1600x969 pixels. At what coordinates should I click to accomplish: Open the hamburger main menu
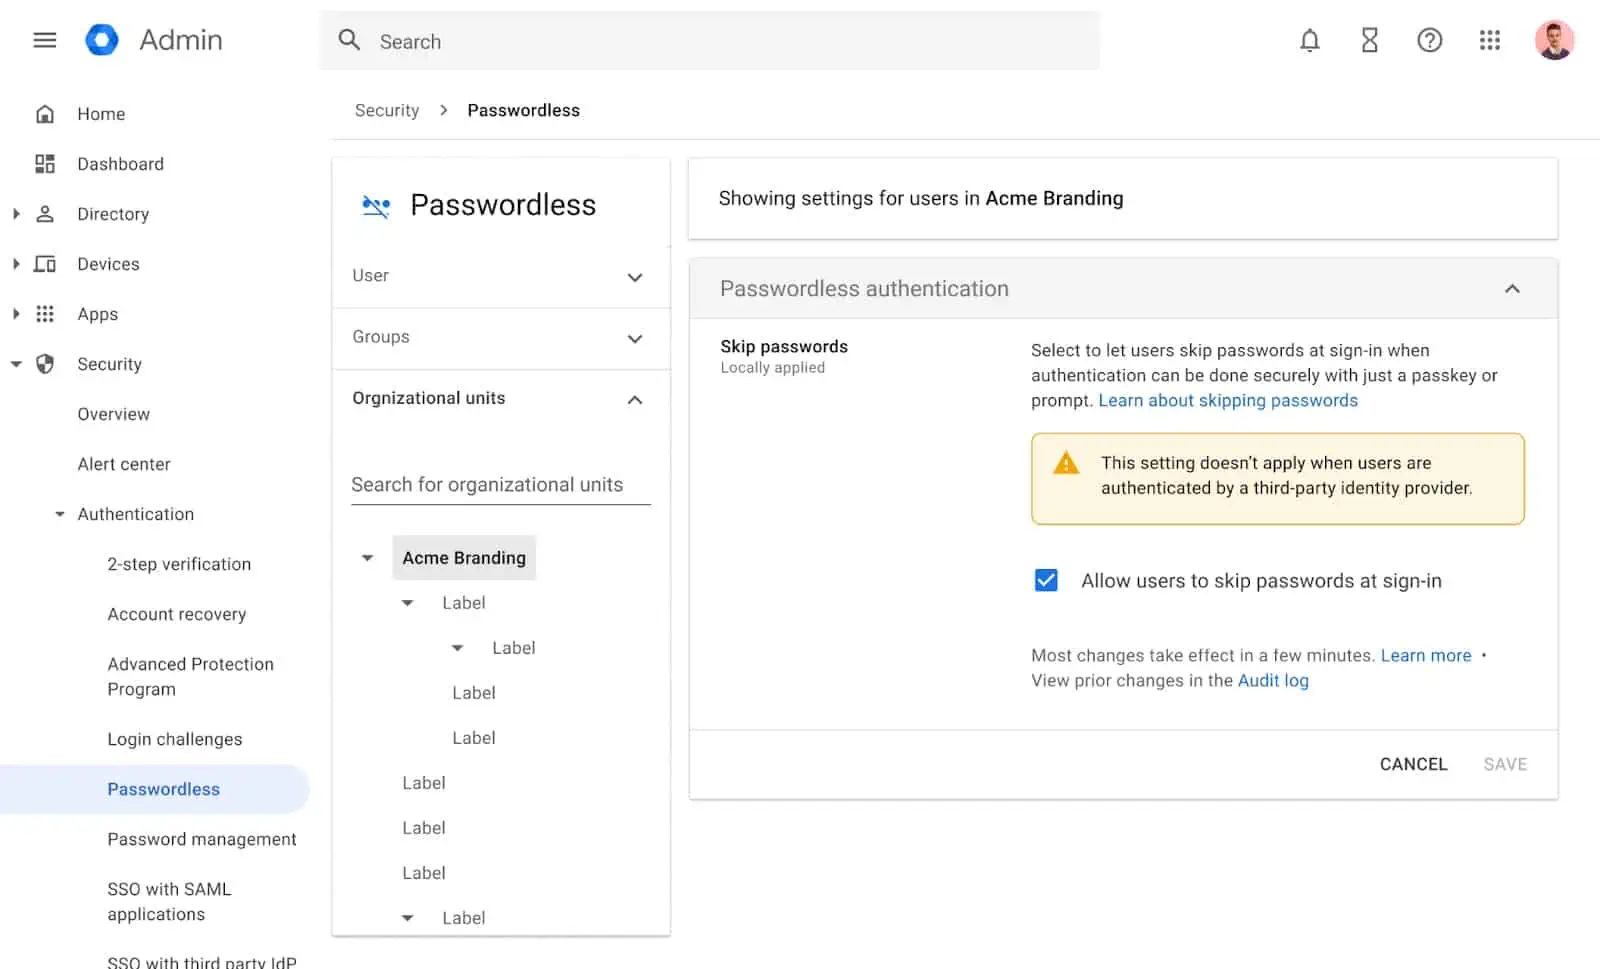(45, 40)
